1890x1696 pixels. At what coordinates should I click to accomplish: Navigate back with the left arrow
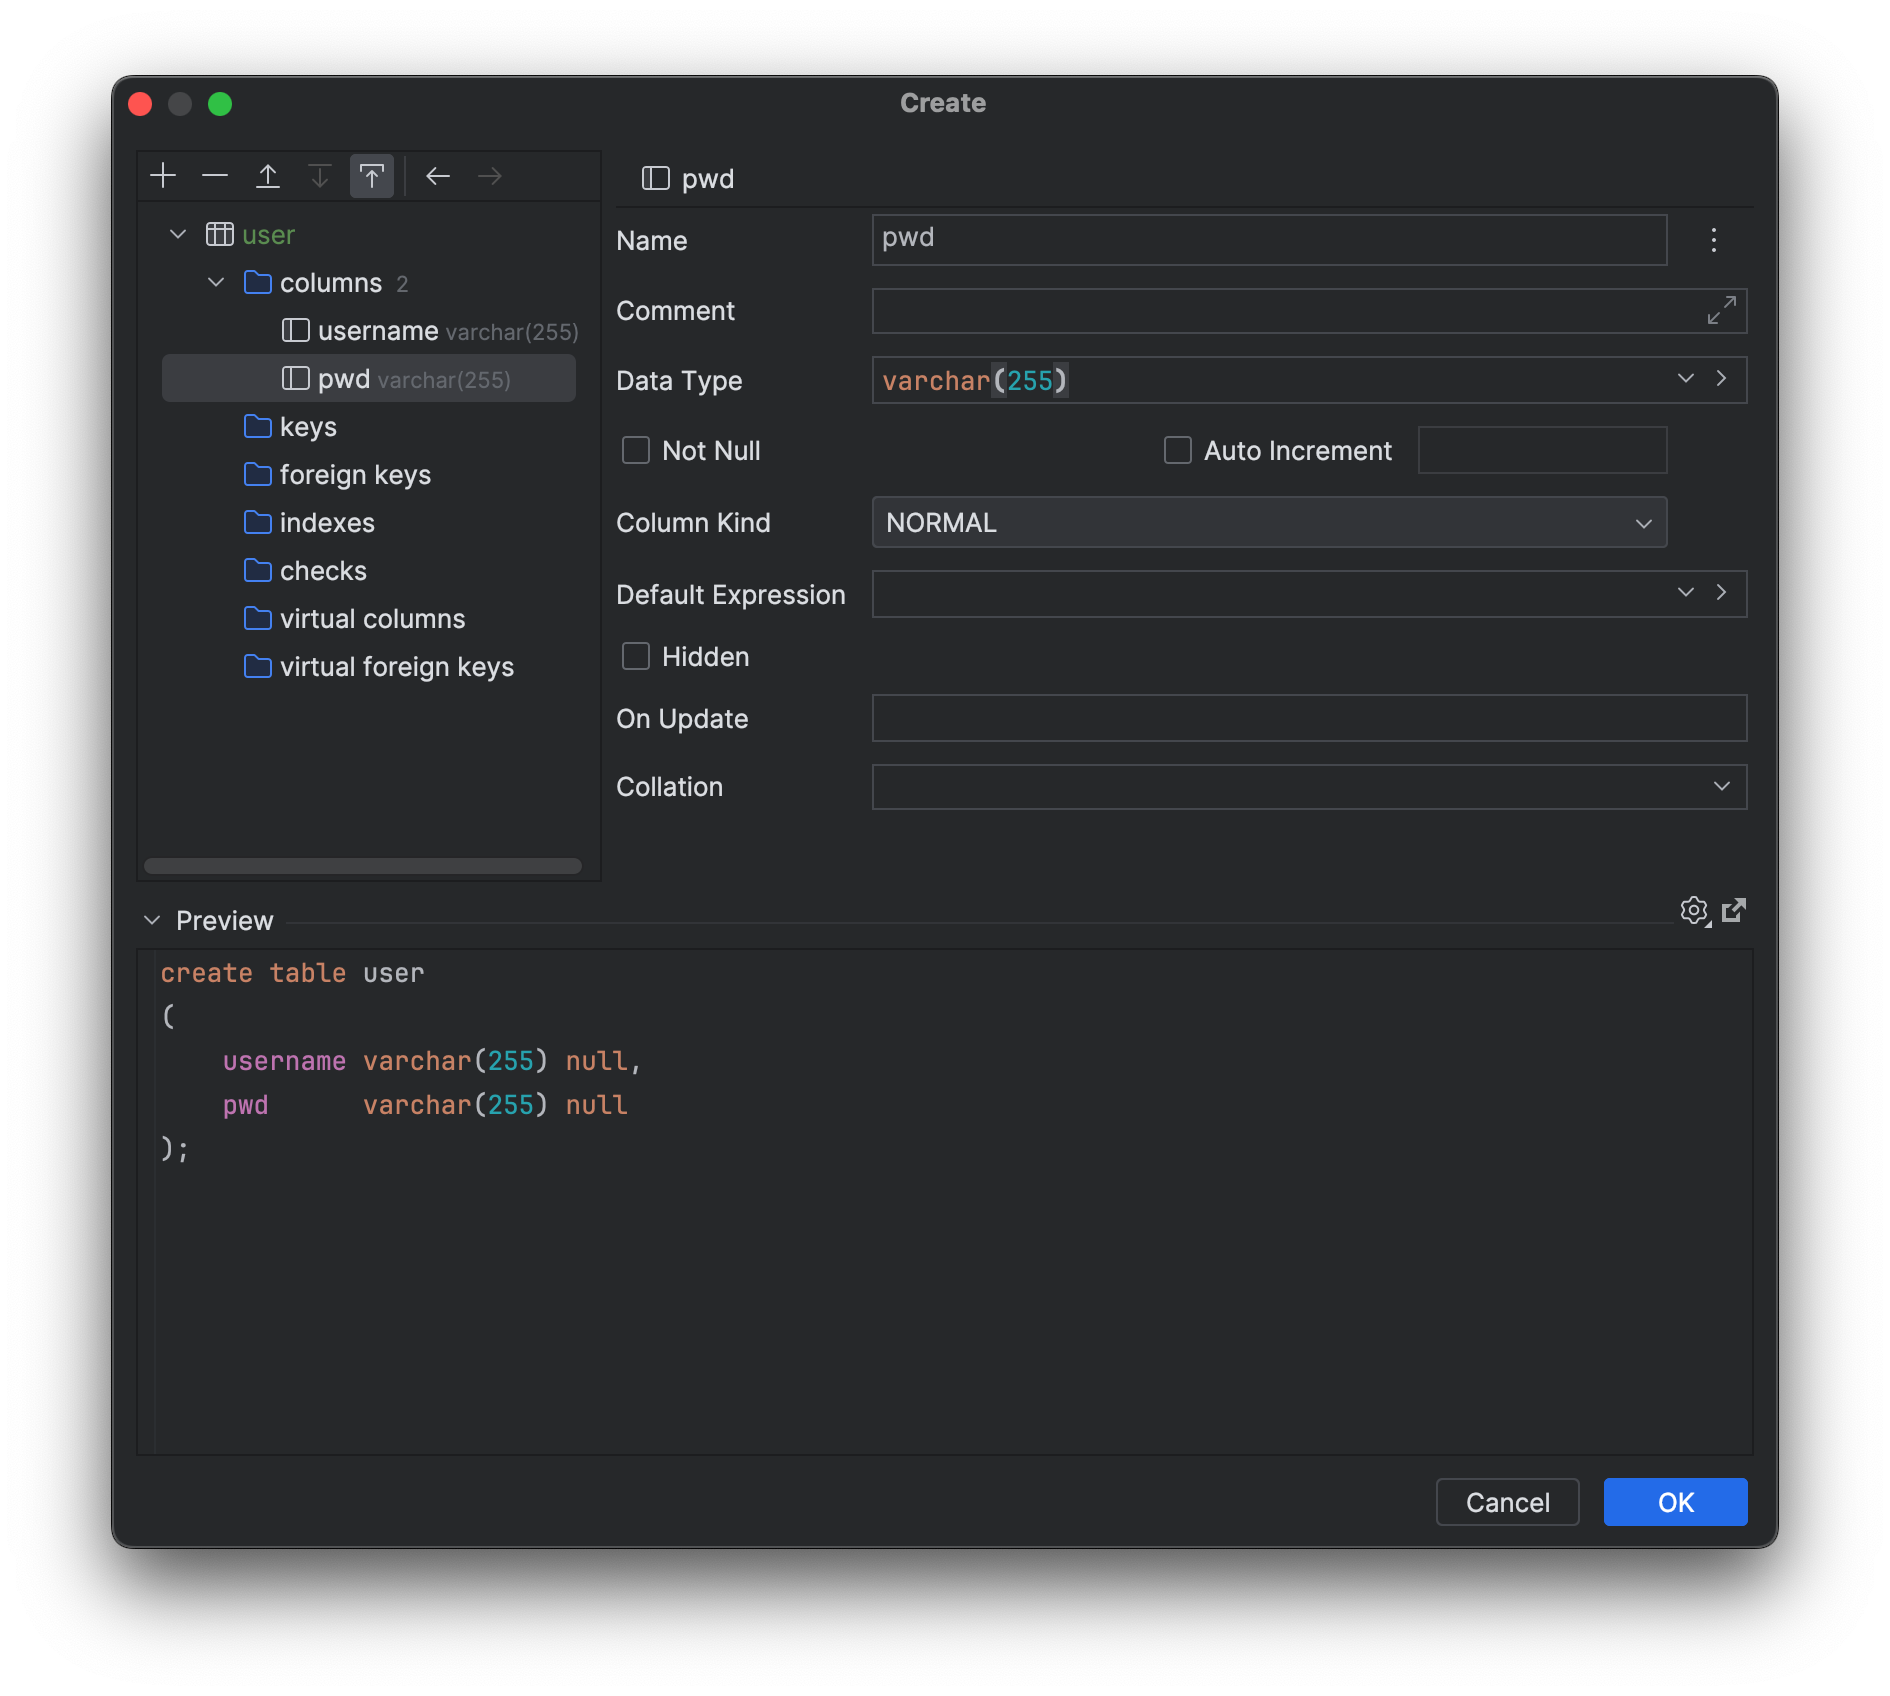(x=437, y=177)
